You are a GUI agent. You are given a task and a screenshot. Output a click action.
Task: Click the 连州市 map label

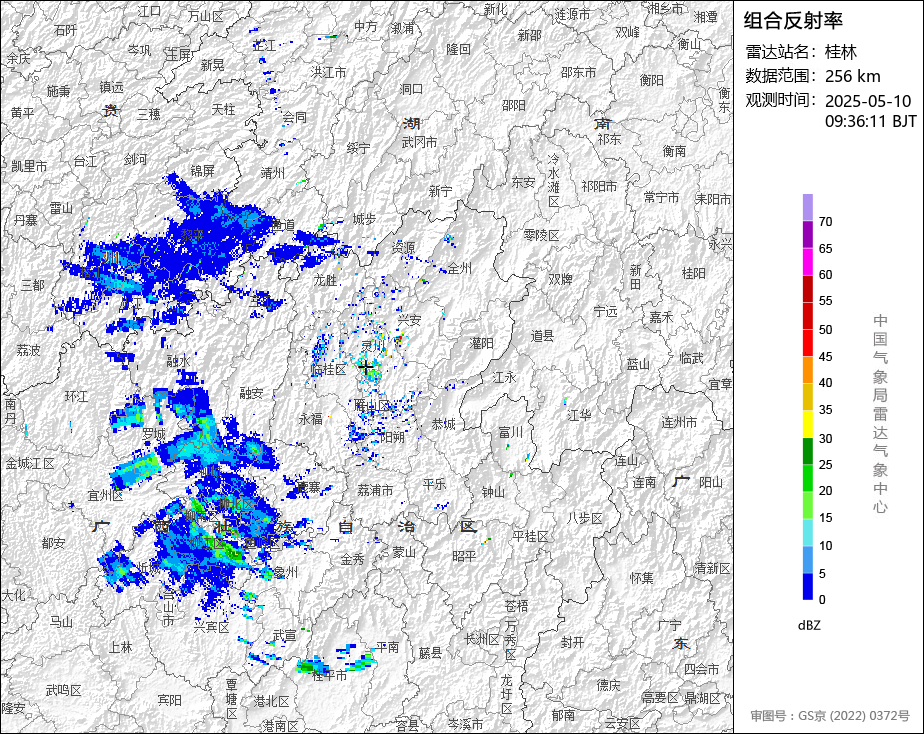coord(679,422)
